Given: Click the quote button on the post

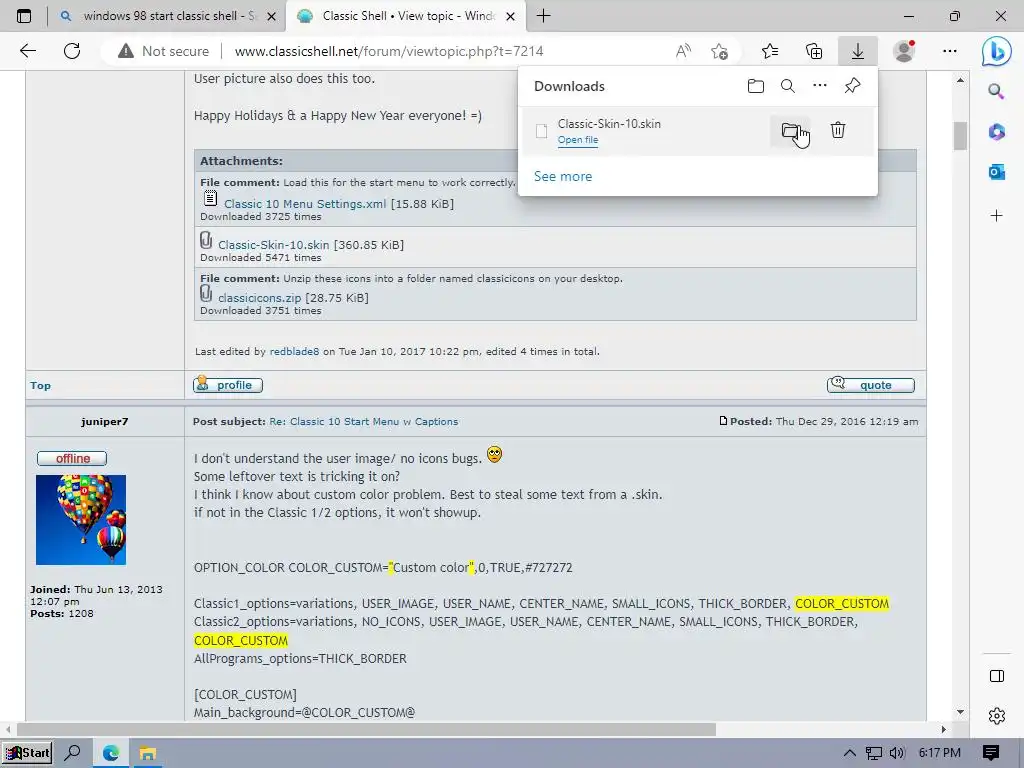Looking at the screenshot, I should pyautogui.click(x=871, y=385).
